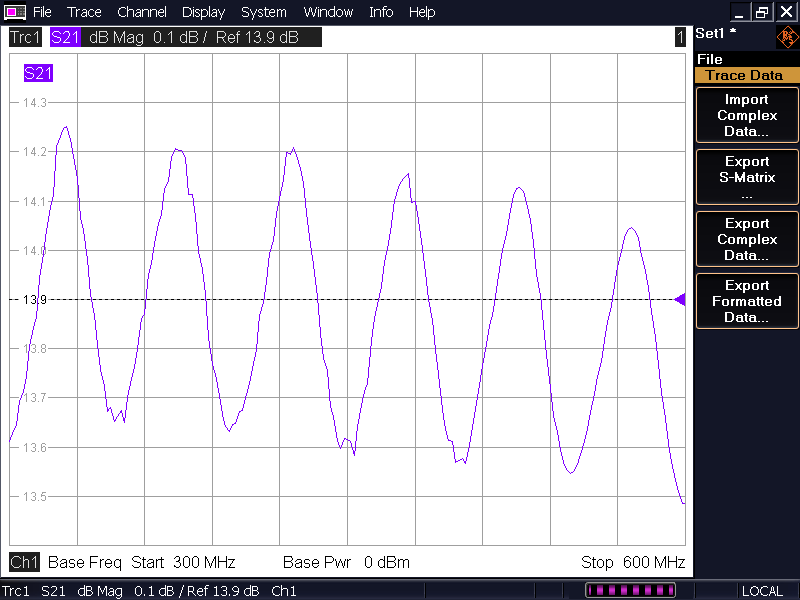Expand the Display menu
Image resolution: width=800 pixels, height=600 pixels.
(203, 12)
